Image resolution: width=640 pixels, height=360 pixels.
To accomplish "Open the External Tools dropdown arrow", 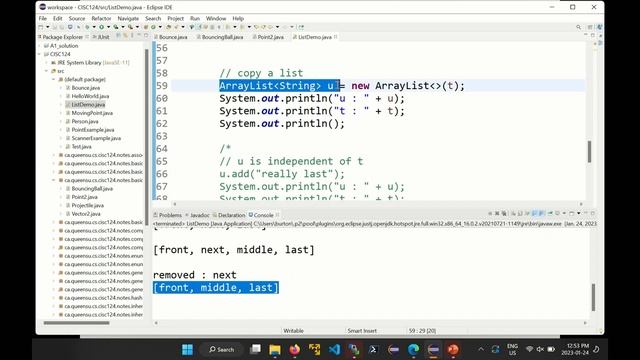I will point(137,27).
